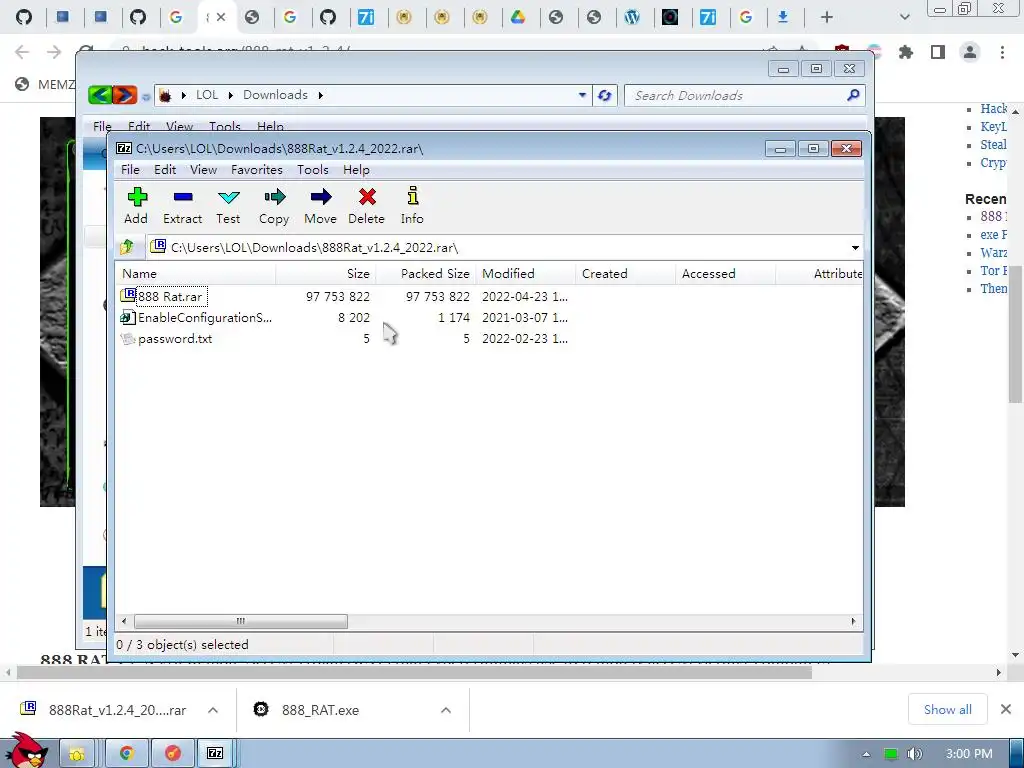The width and height of the screenshot is (1024, 768).
Task: Click LOL breadcrumb in Explorer
Action: [x=207, y=95]
